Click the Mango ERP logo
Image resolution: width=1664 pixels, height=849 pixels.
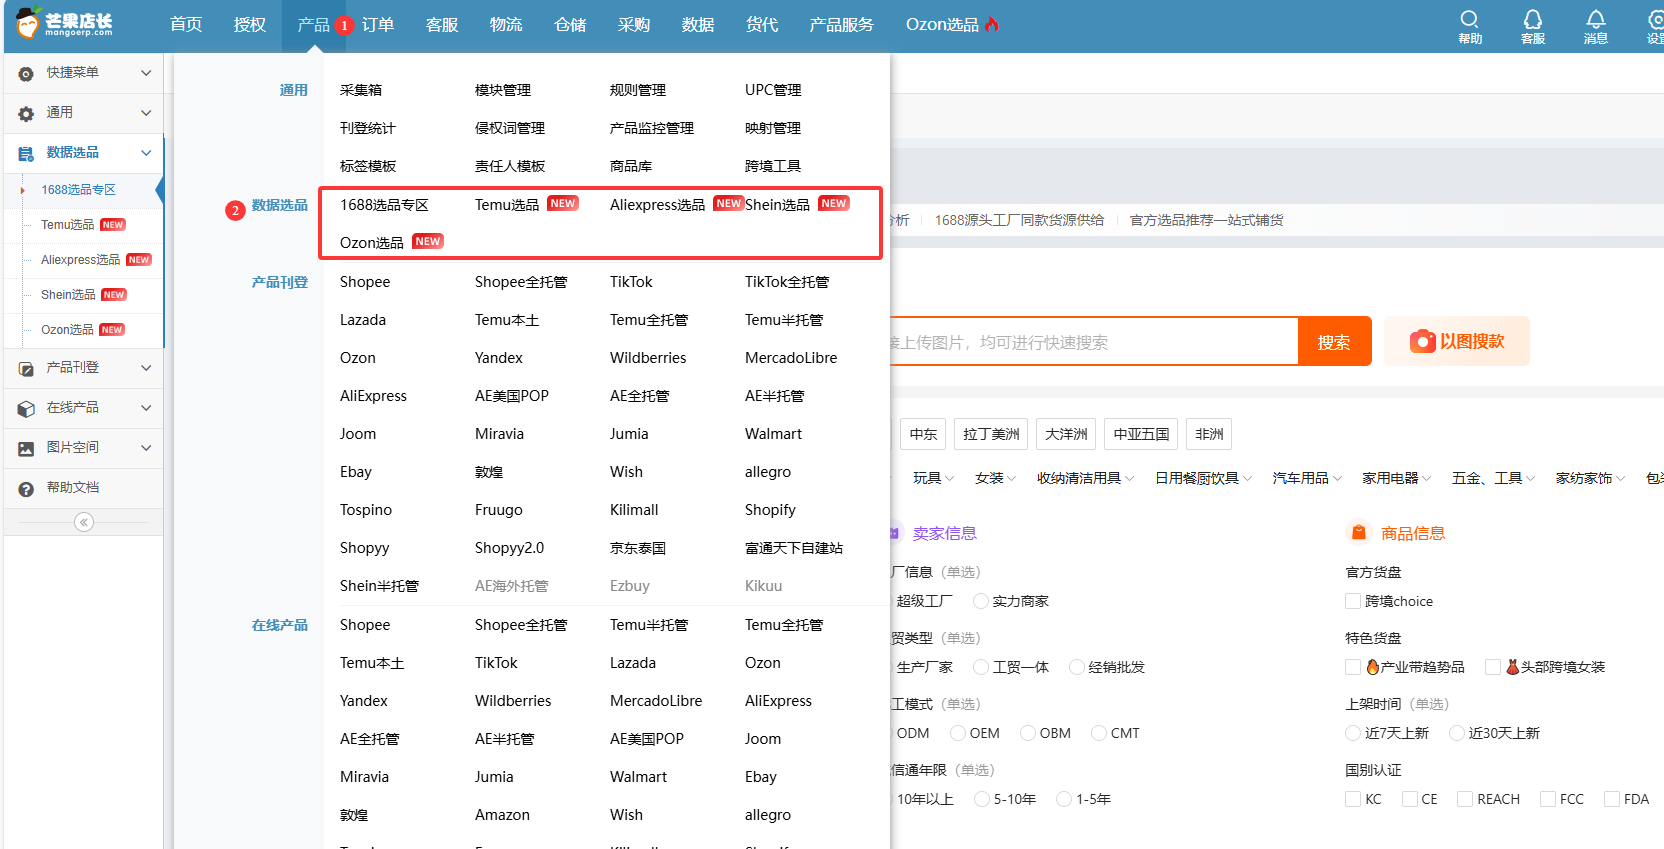pos(65,23)
